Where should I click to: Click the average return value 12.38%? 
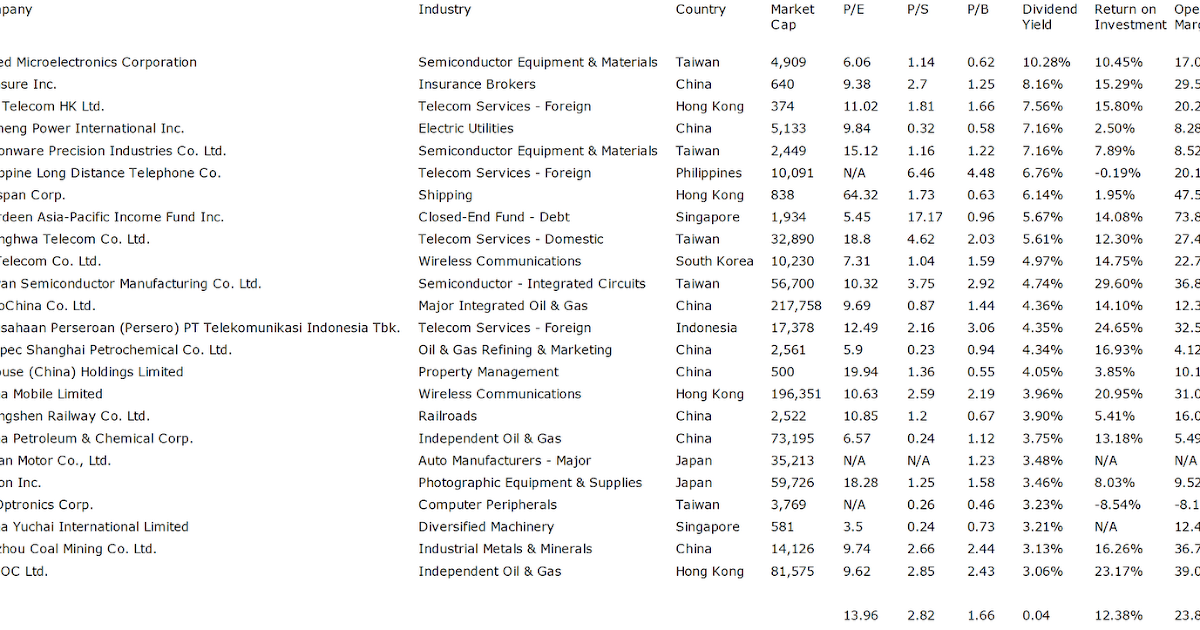pos(1118,615)
